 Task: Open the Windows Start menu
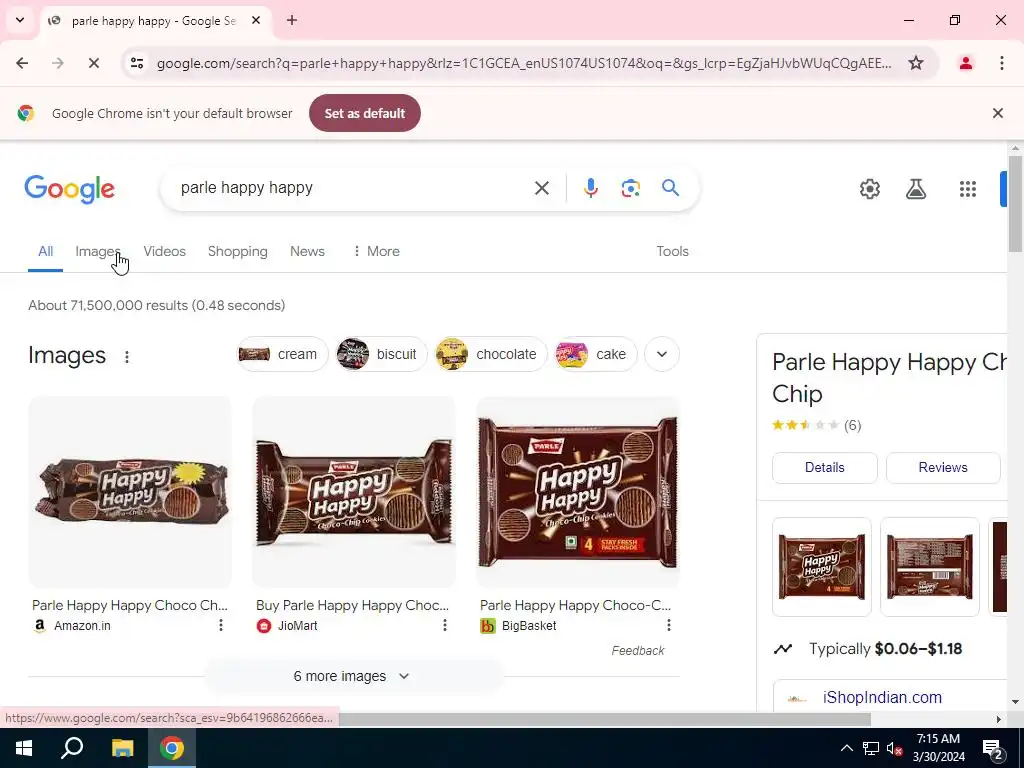[x=24, y=748]
